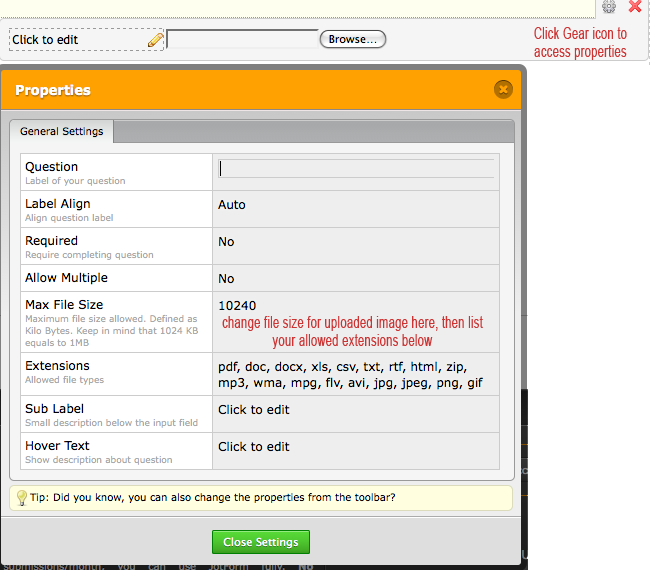650x570 pixels.
Task: Click the 'Click to edit' field label
Action: pos(45,40)
